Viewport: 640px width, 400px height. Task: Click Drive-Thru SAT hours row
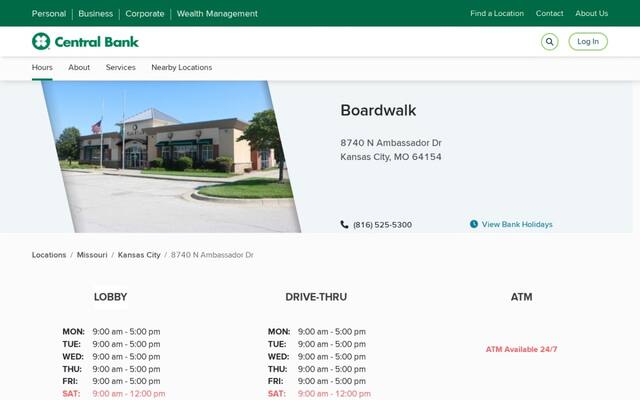coord(319,394)
